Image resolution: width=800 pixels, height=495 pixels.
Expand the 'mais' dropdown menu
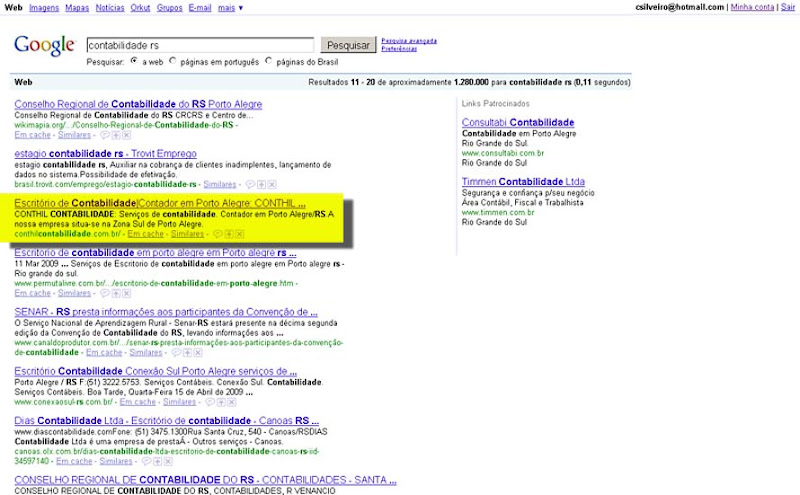(230, 8)
